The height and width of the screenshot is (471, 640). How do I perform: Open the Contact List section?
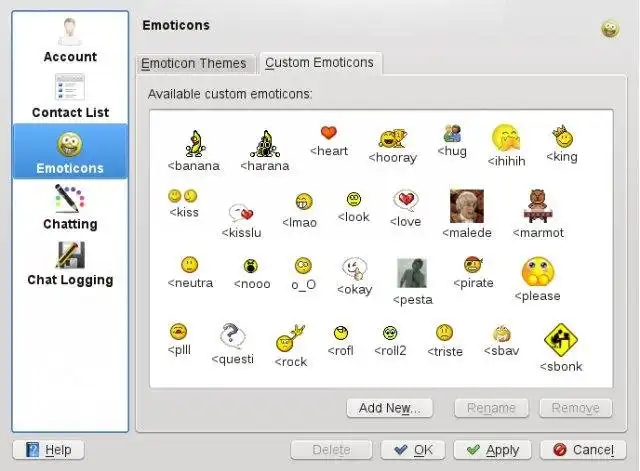[x=70, y=96]
